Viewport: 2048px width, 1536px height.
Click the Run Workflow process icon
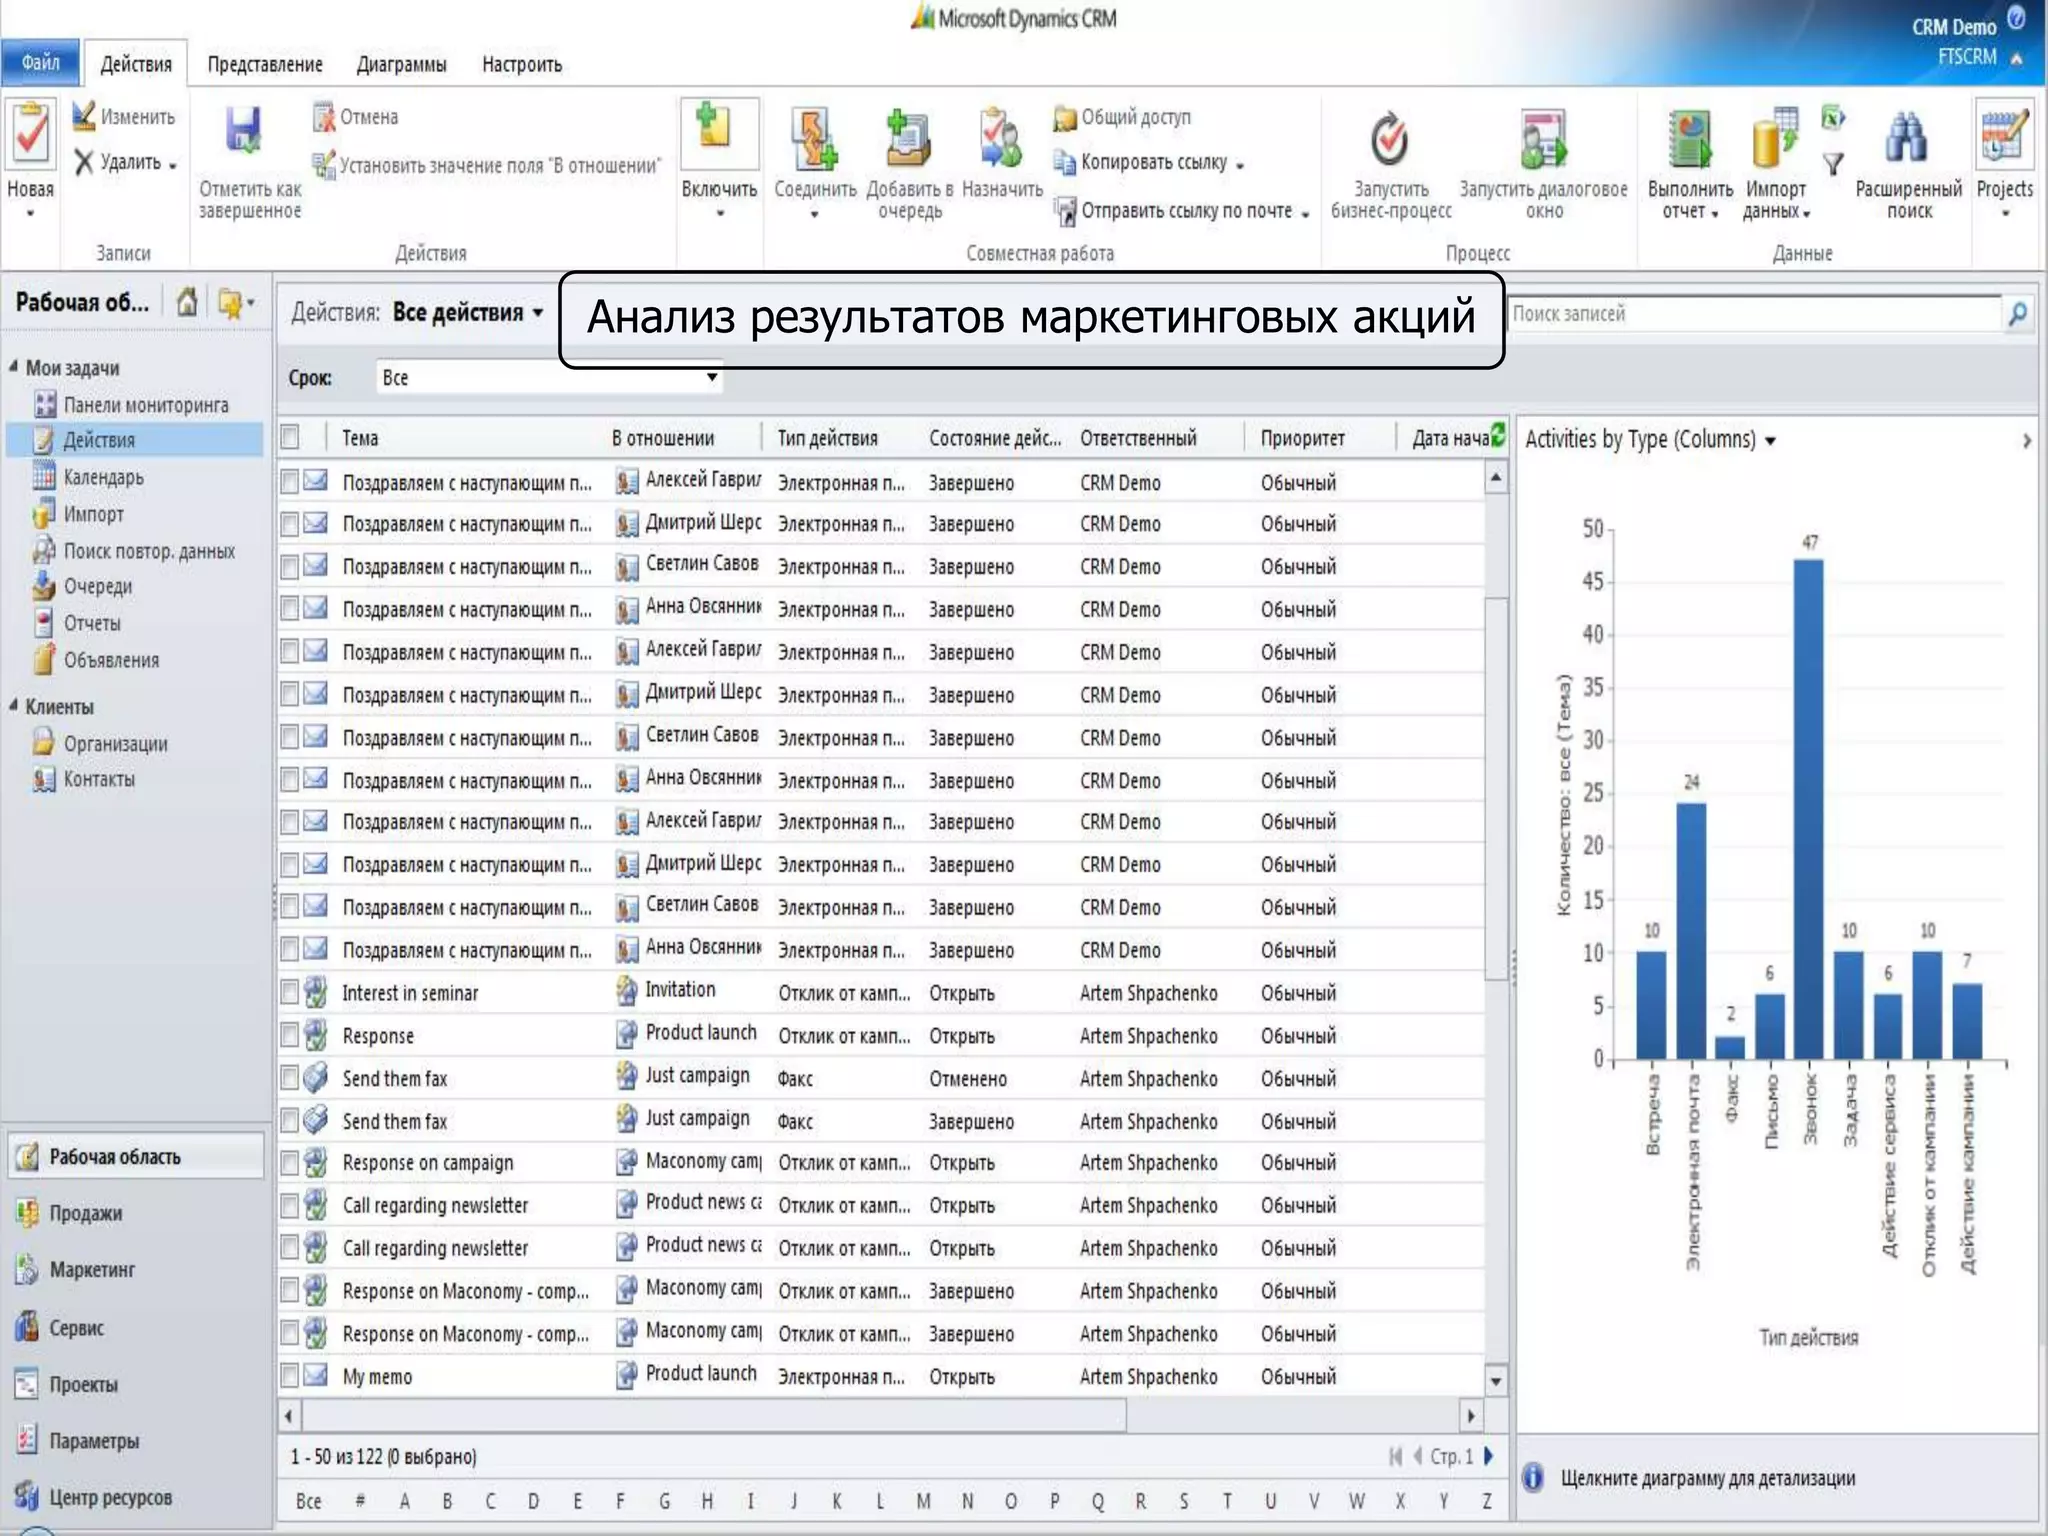point(1389,139)
